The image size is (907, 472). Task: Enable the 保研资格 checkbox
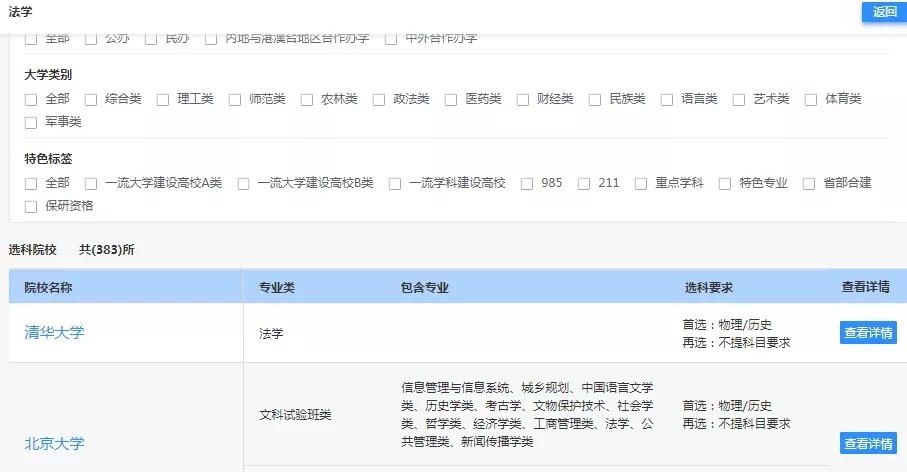coord(31,206)
